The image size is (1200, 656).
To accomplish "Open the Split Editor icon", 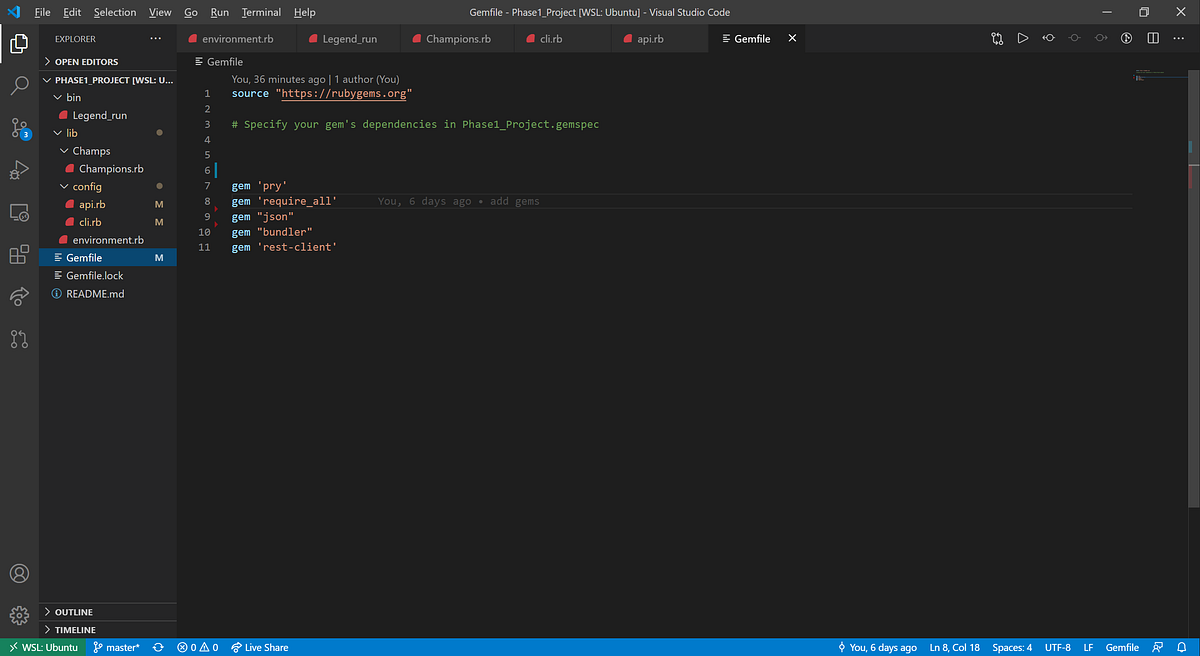I will 1153,37.
